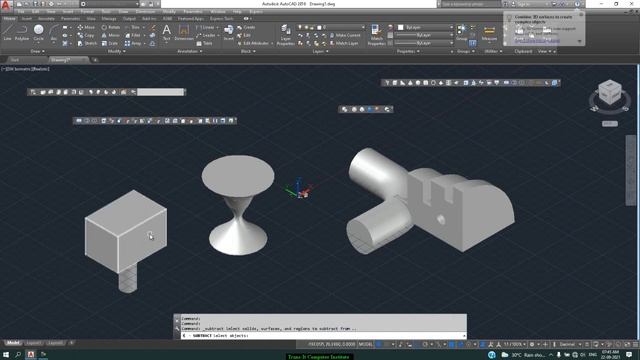640x360 pixels.
Task: Use the Mirror command
Action: [x=111, y=36]
